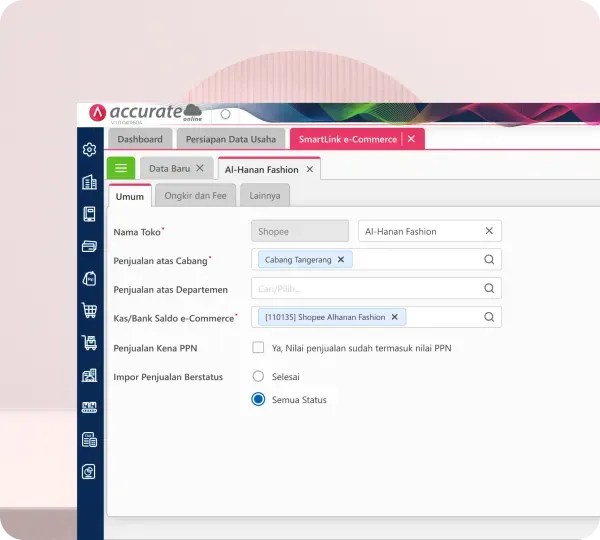Viewport: 600px width, 540px height.
Task: Search in the Penjualan atas Departemen field
Action: 489,288
